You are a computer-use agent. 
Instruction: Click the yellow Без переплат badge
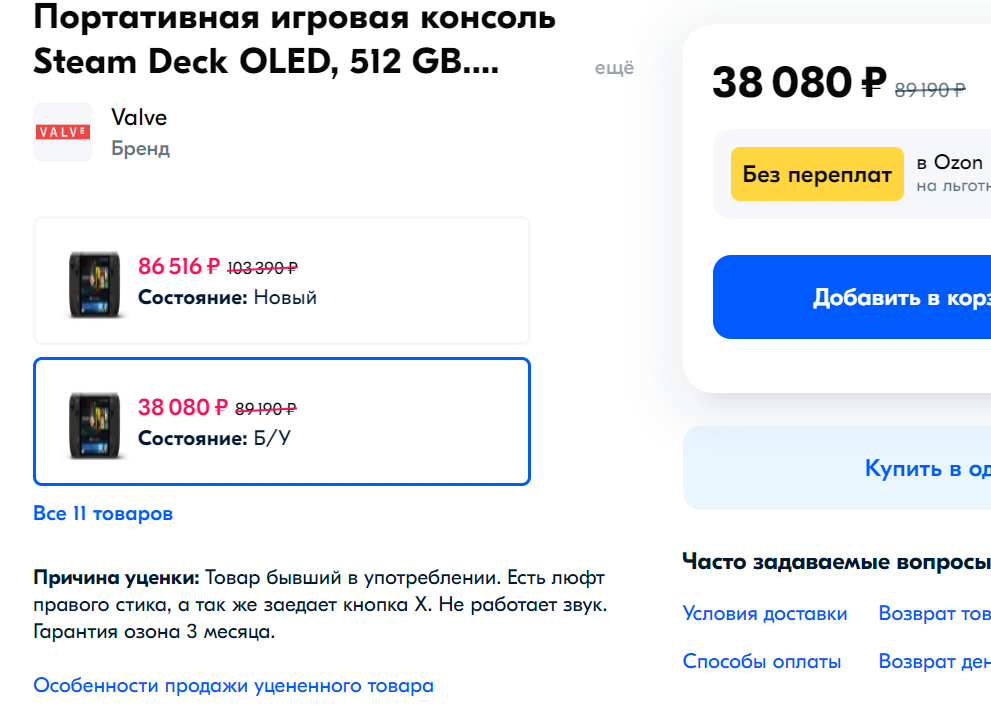point(817,174)
